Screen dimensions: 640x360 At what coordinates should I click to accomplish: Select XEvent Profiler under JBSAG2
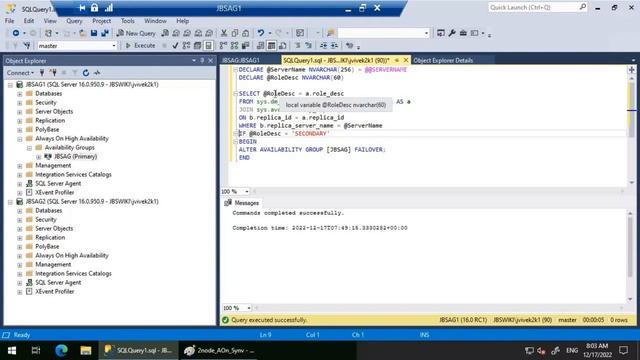[55, 292]
